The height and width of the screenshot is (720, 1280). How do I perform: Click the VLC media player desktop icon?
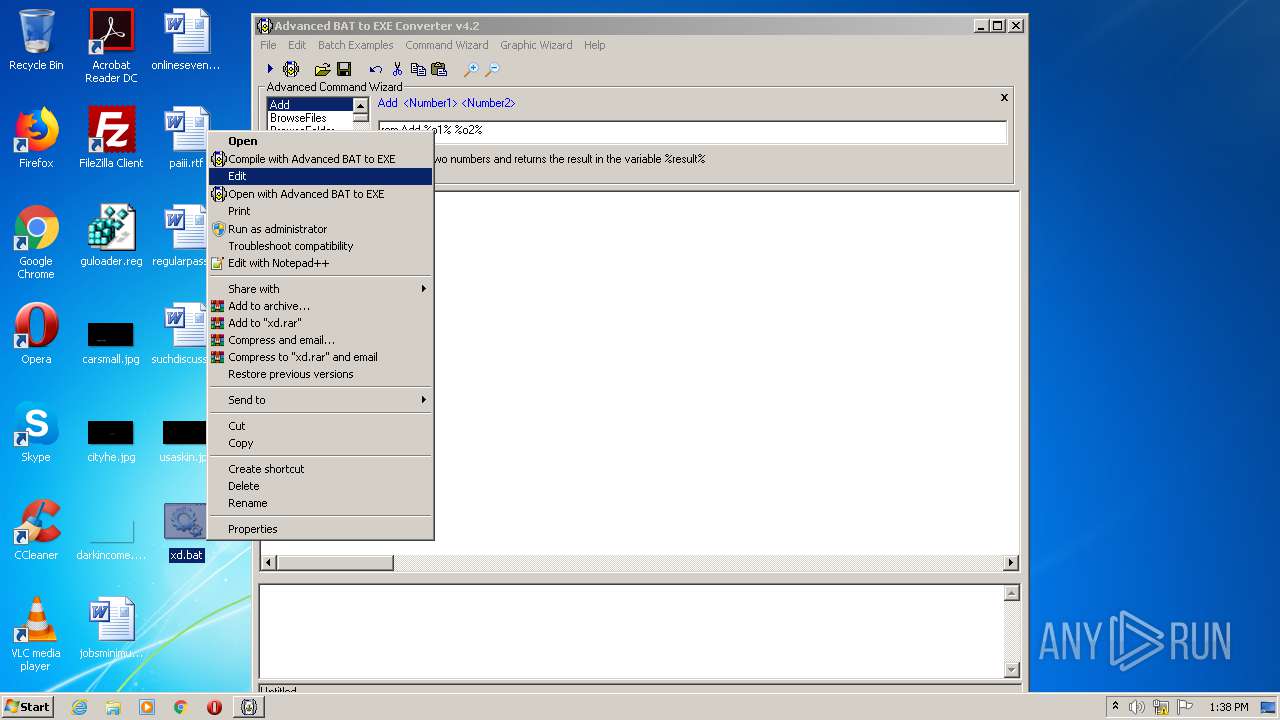(36, 634)
